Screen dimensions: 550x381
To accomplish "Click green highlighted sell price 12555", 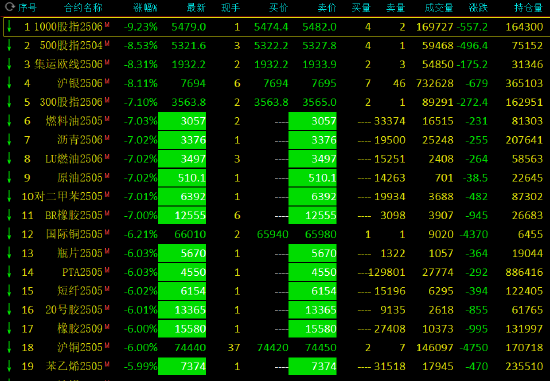I will click(313, 215).
